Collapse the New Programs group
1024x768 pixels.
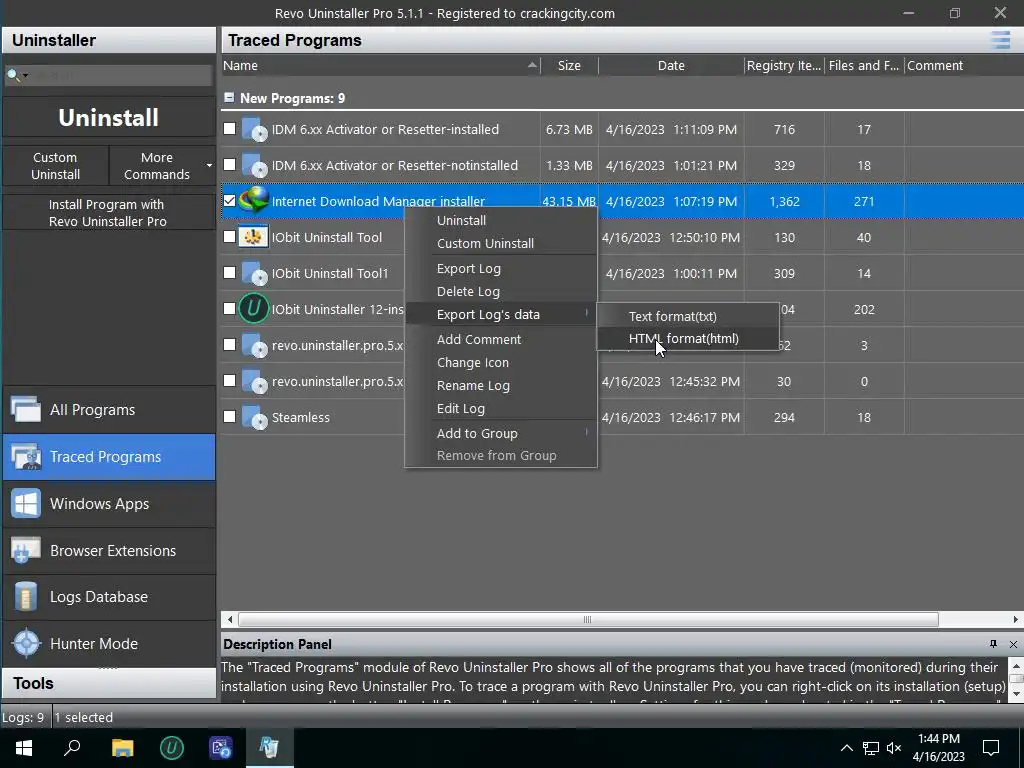229,97
